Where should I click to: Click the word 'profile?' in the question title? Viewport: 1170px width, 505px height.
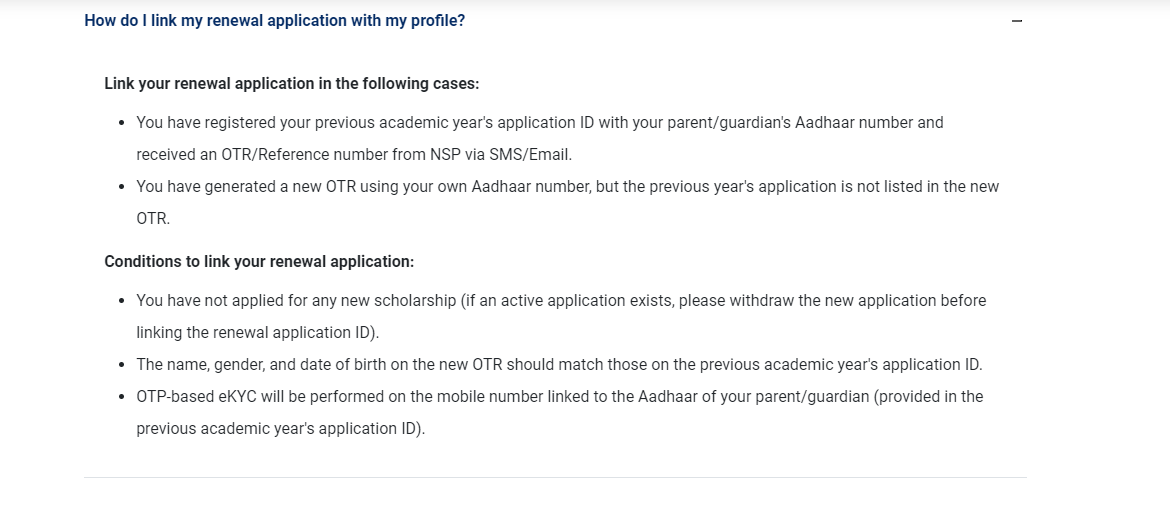[435, 20]
